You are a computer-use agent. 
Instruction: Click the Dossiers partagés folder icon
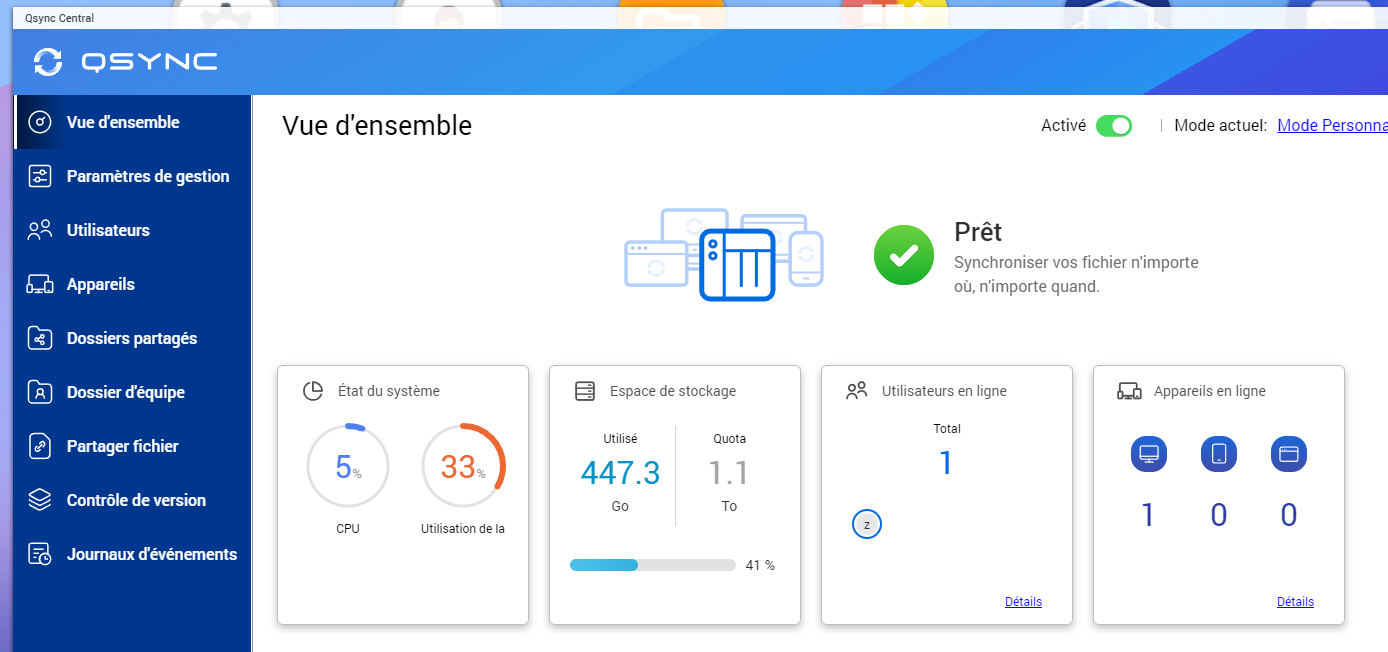coord(40,338)
